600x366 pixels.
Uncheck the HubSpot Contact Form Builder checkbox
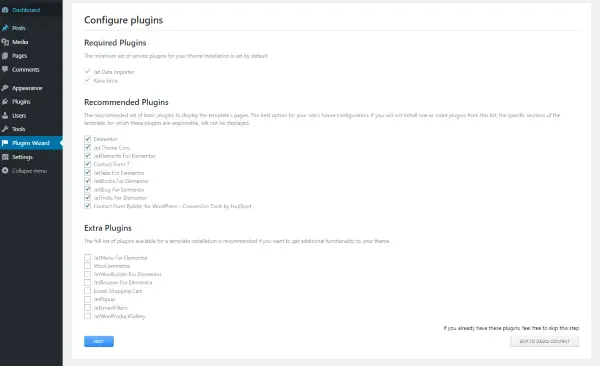pos(88,206)
